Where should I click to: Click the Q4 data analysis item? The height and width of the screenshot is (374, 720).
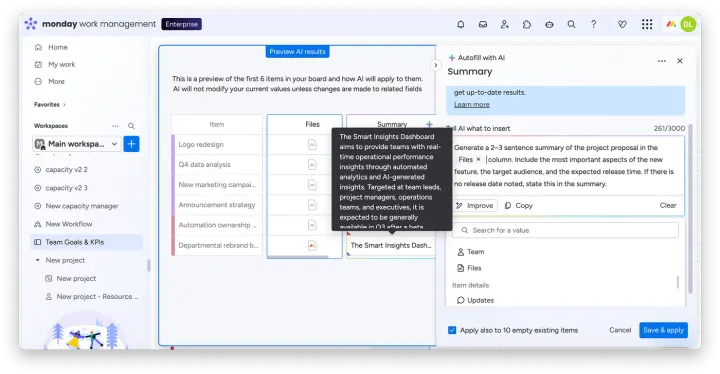click(204, 165)
